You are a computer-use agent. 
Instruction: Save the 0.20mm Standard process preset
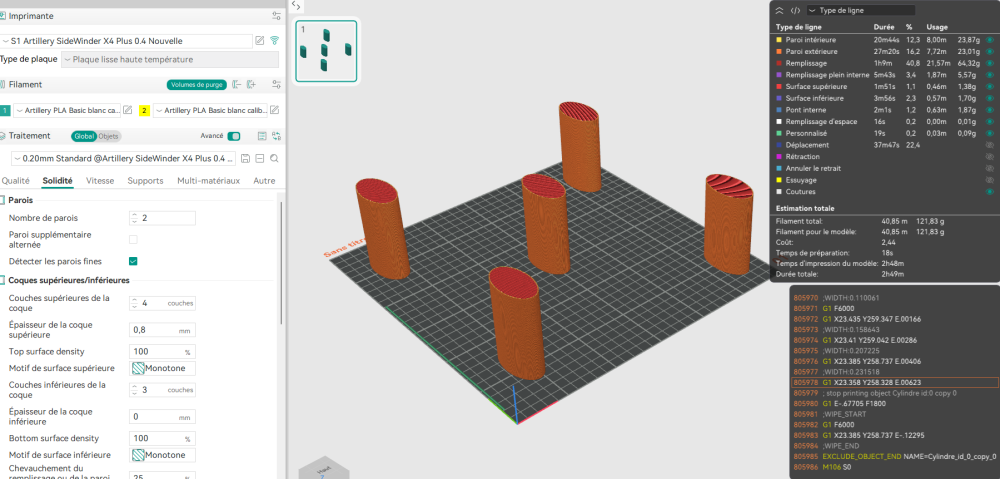(246, 158)
